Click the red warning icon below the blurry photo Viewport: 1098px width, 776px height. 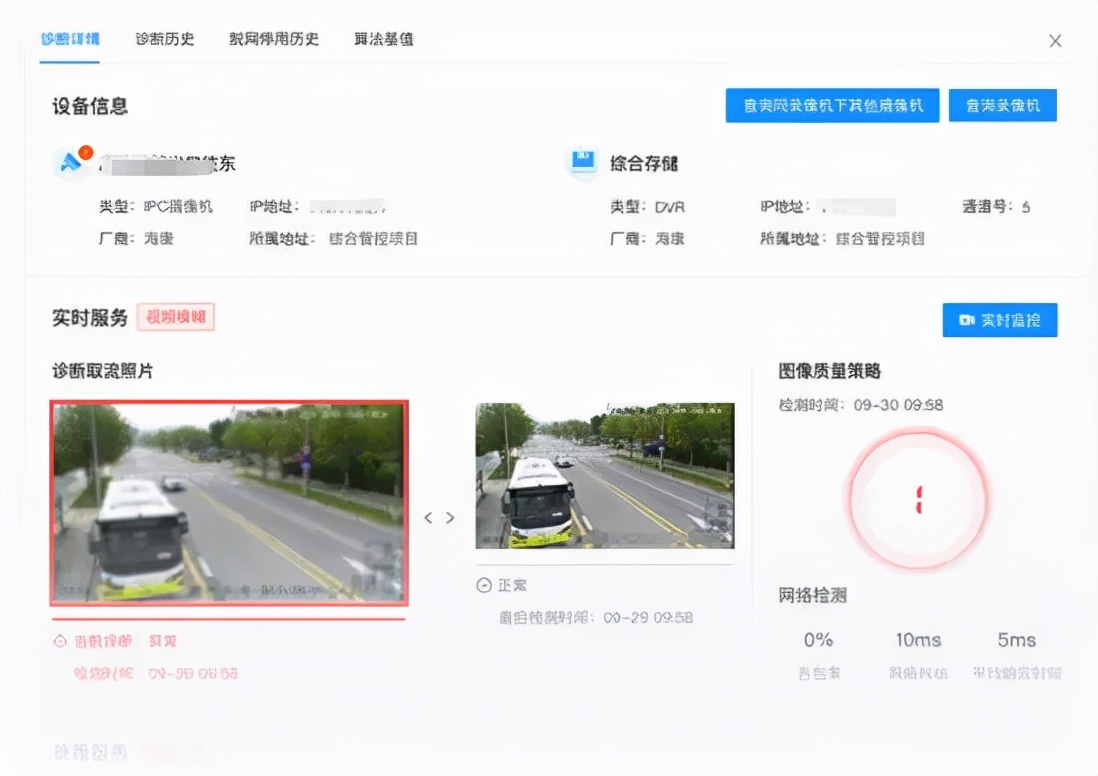60,641
